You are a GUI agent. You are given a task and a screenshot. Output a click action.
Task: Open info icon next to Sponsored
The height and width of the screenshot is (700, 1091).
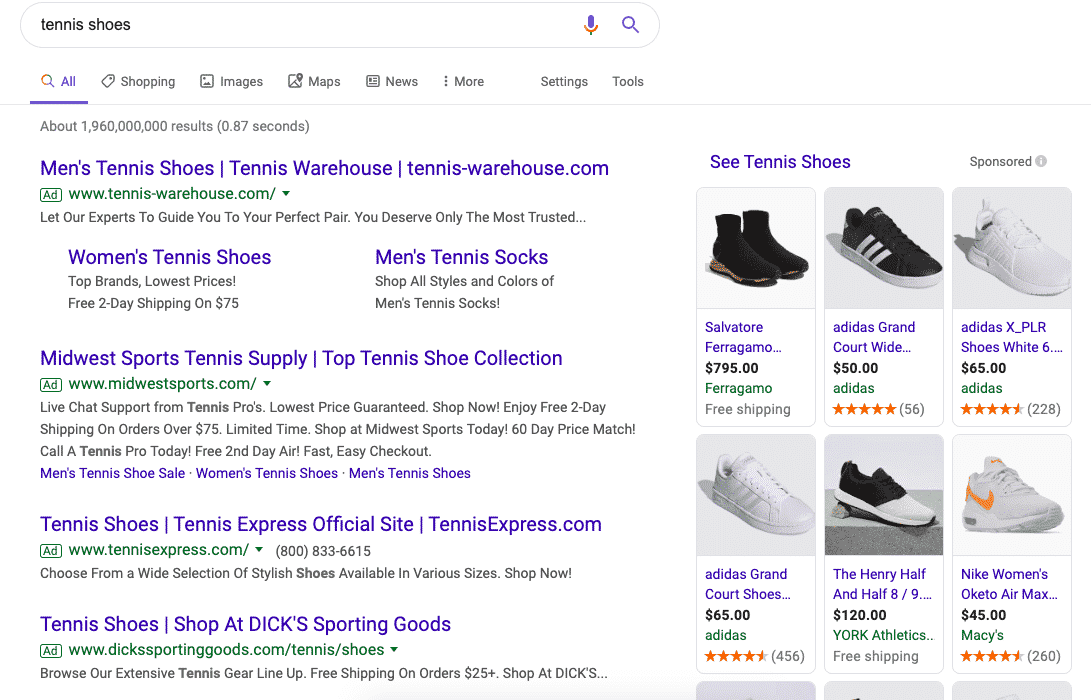tap(1041, 161)
